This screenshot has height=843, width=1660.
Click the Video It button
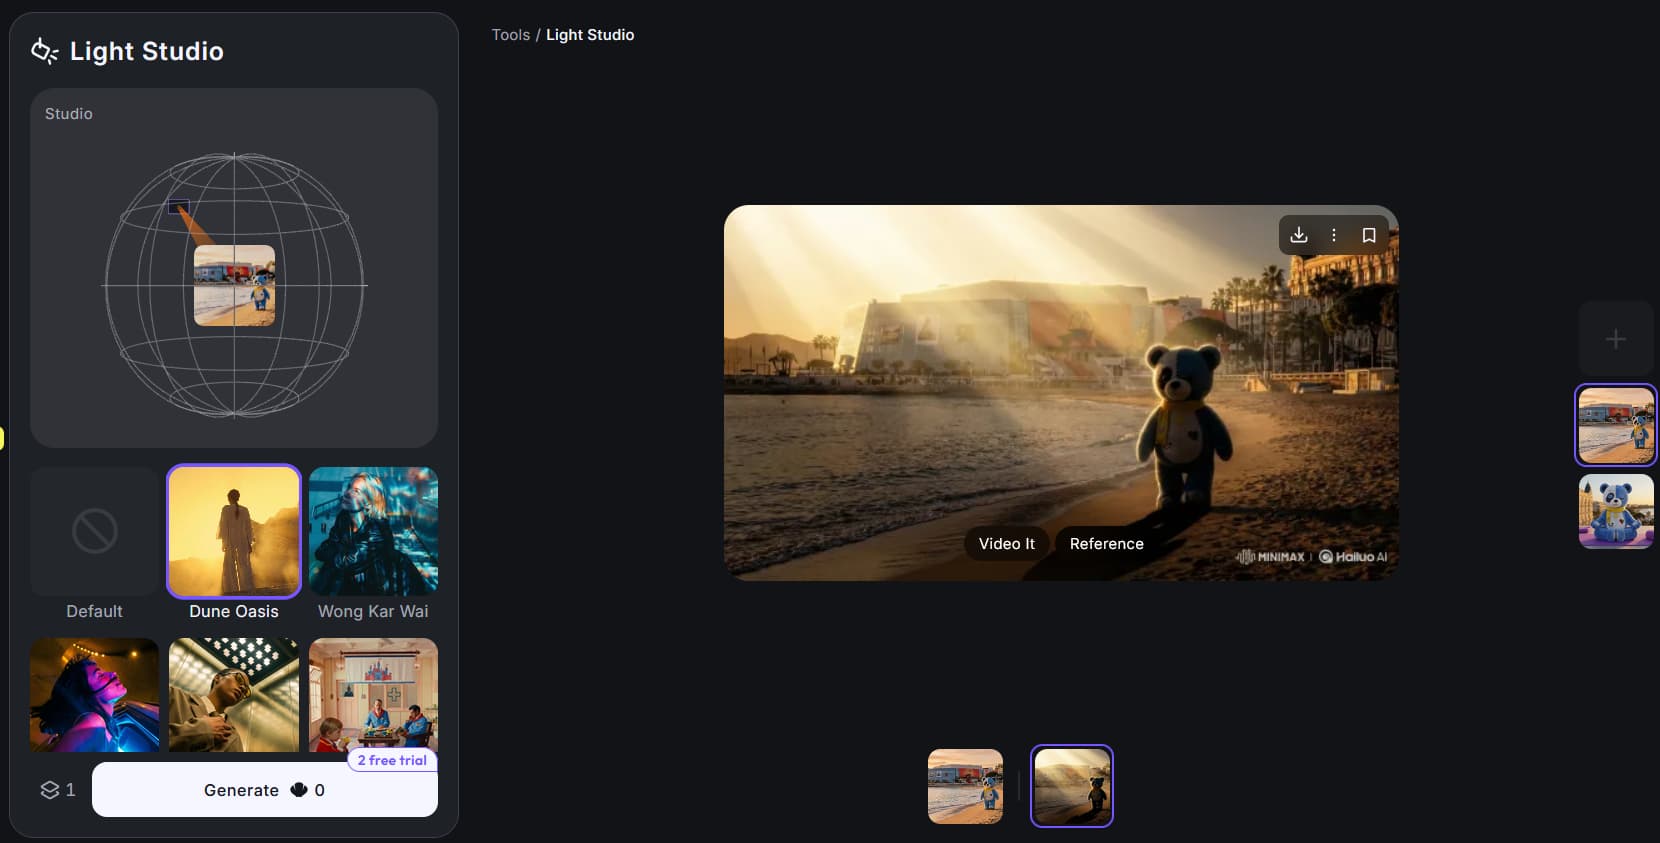1006,543
